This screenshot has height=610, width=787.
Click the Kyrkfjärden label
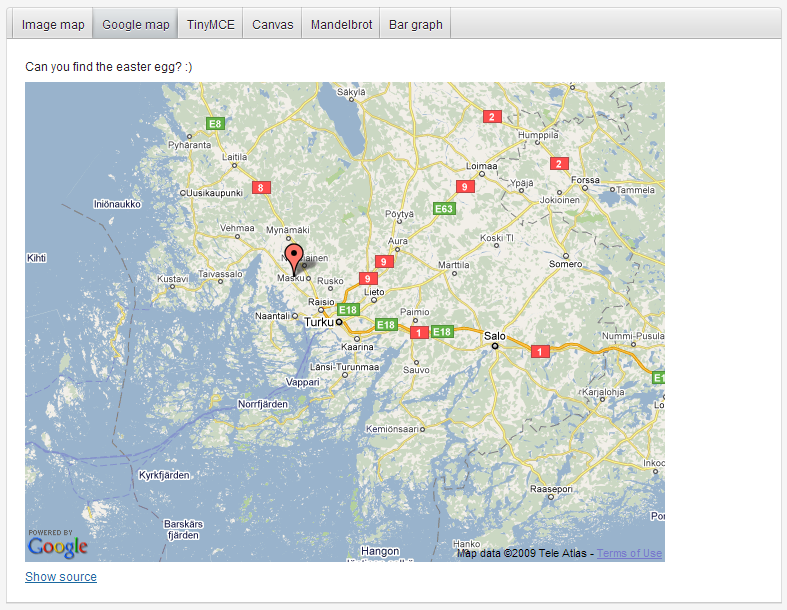[164, 475]
